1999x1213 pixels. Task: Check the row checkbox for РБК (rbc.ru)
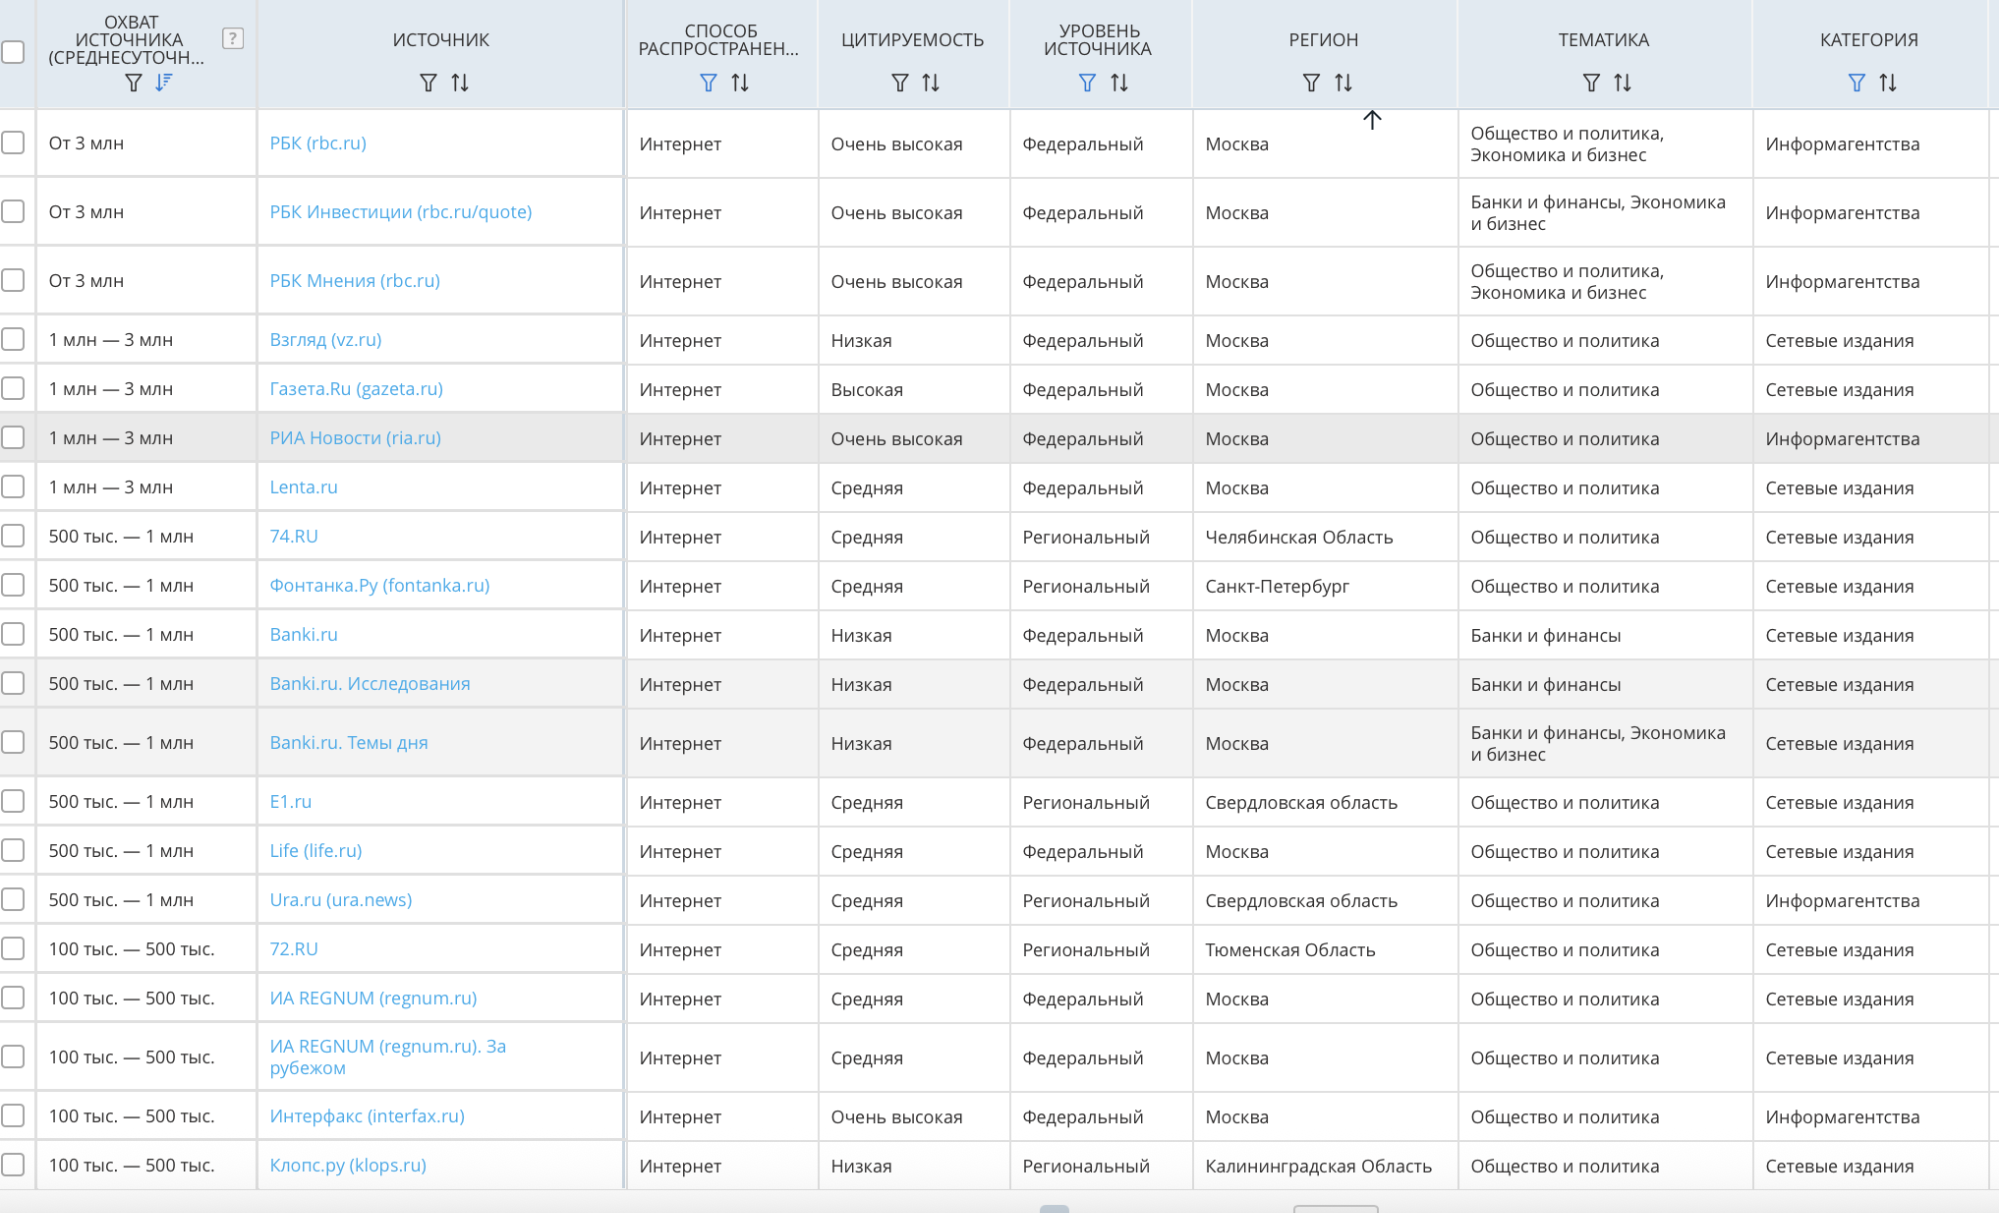tap(13, 143)
